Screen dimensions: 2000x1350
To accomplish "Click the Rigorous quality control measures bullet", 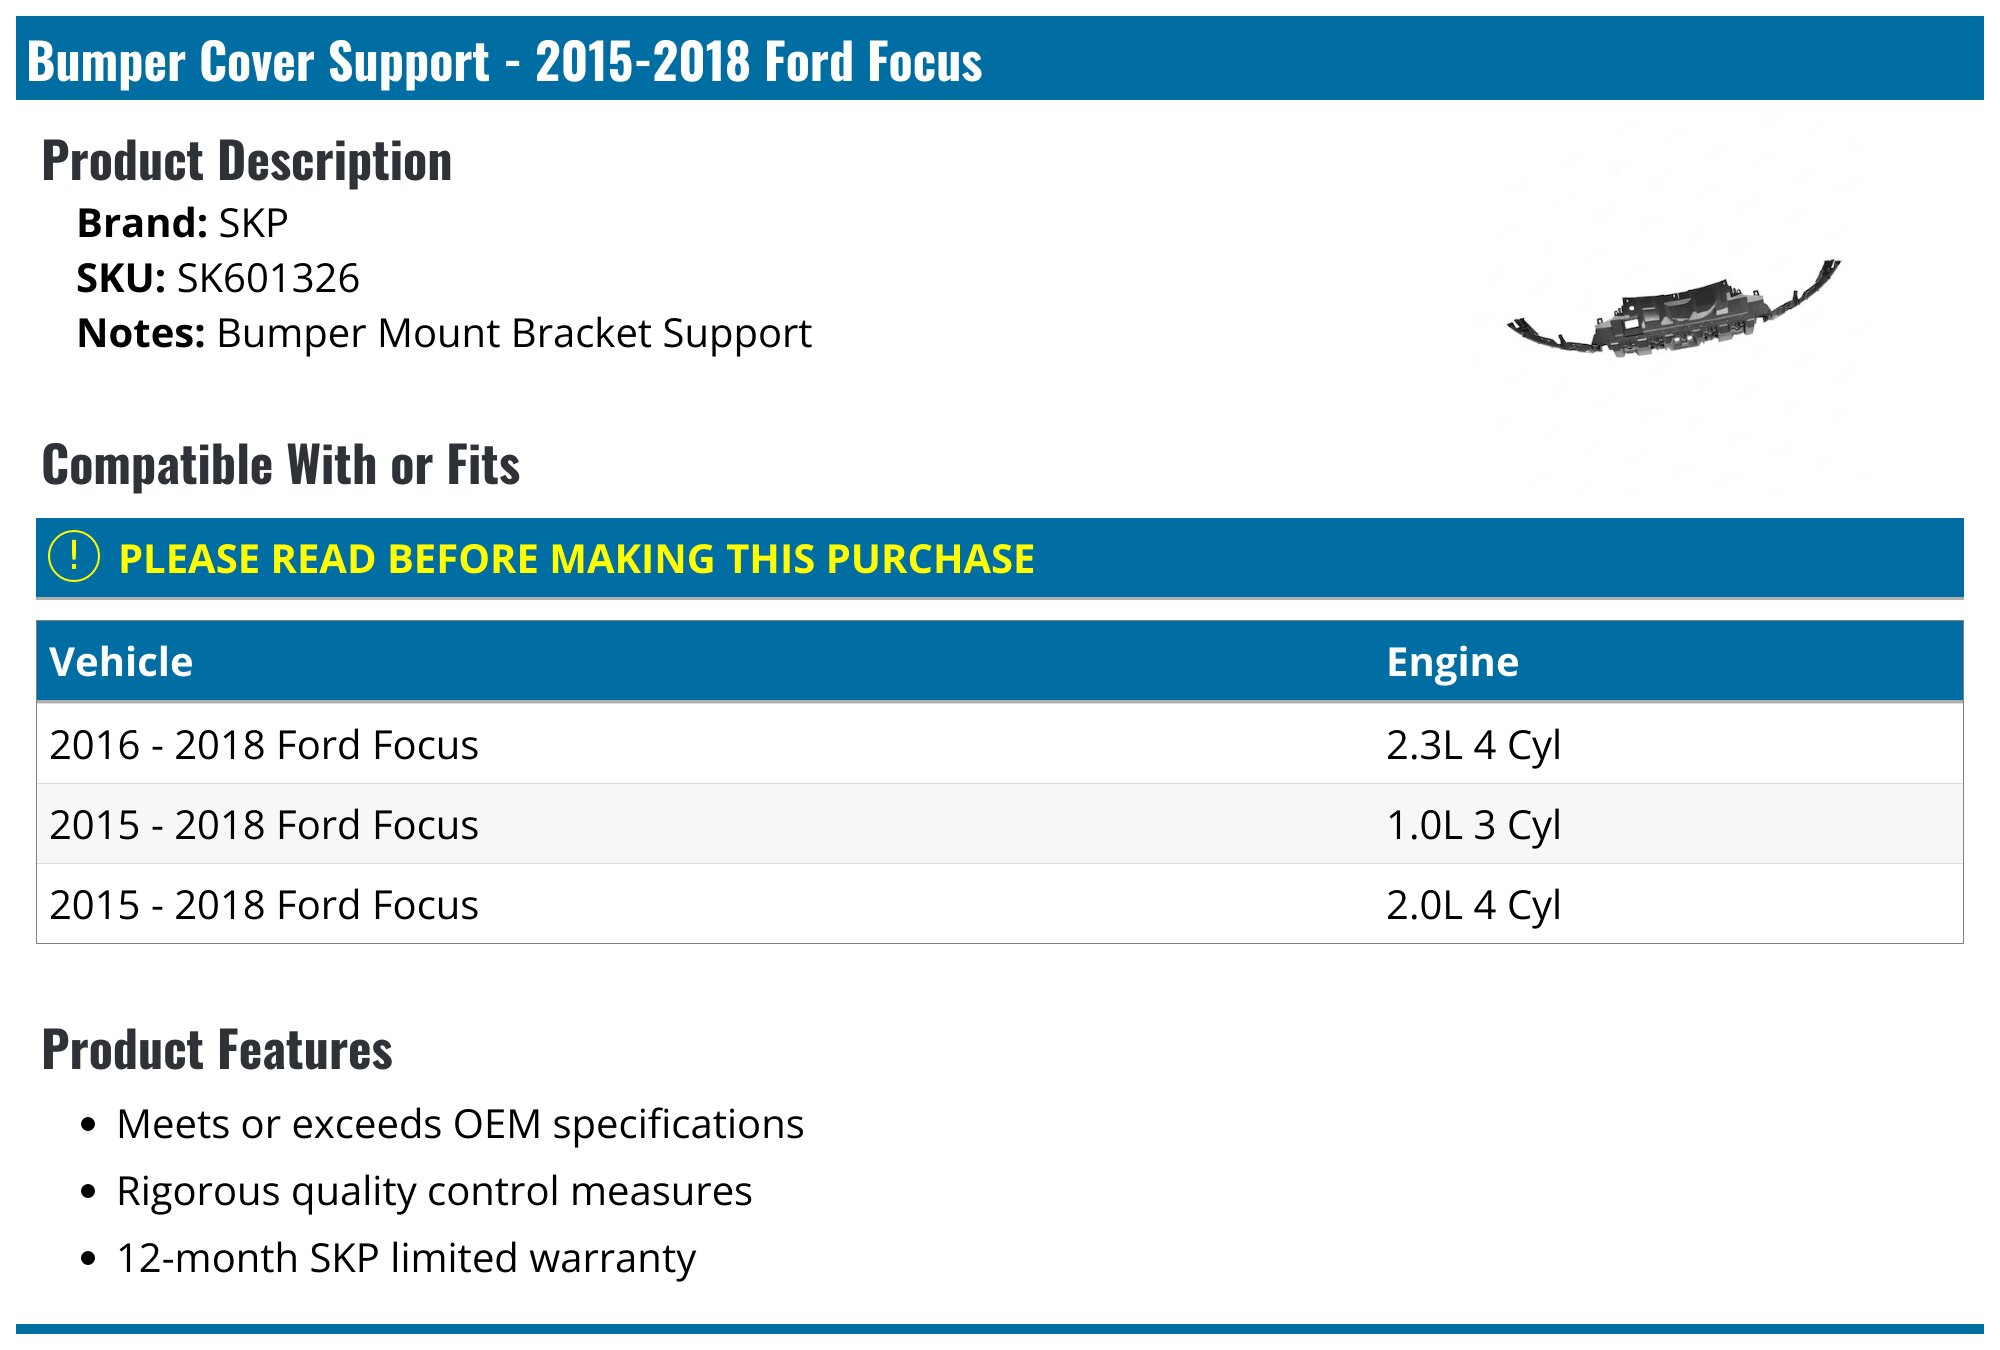I will click(434, 1191).
